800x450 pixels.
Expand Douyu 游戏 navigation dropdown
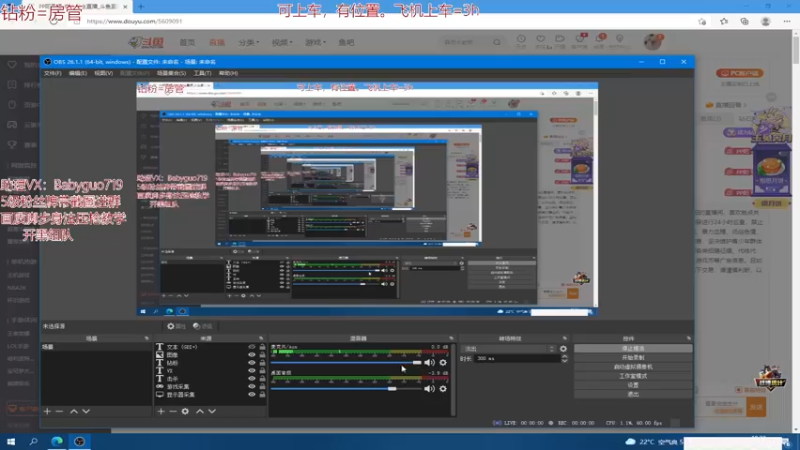click(x=315, y=42)
